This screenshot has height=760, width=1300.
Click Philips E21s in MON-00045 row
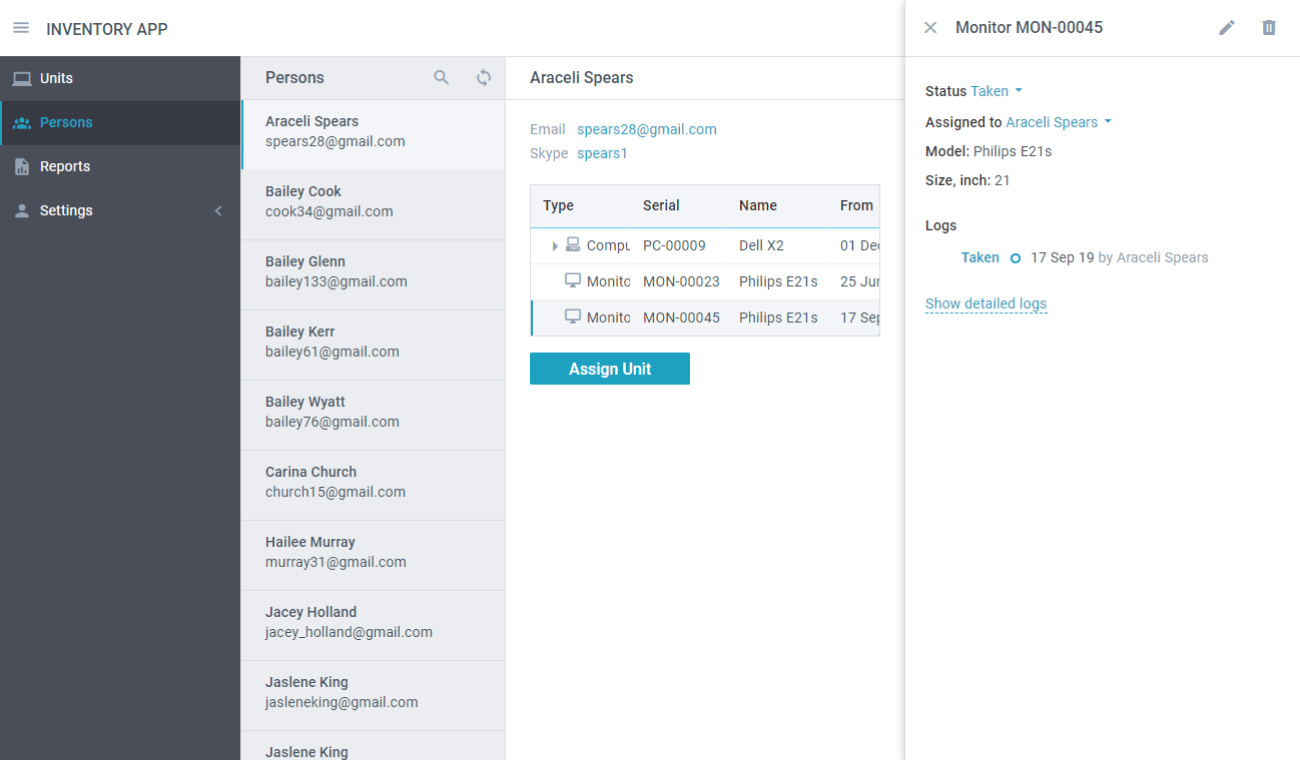pos(778,317)
